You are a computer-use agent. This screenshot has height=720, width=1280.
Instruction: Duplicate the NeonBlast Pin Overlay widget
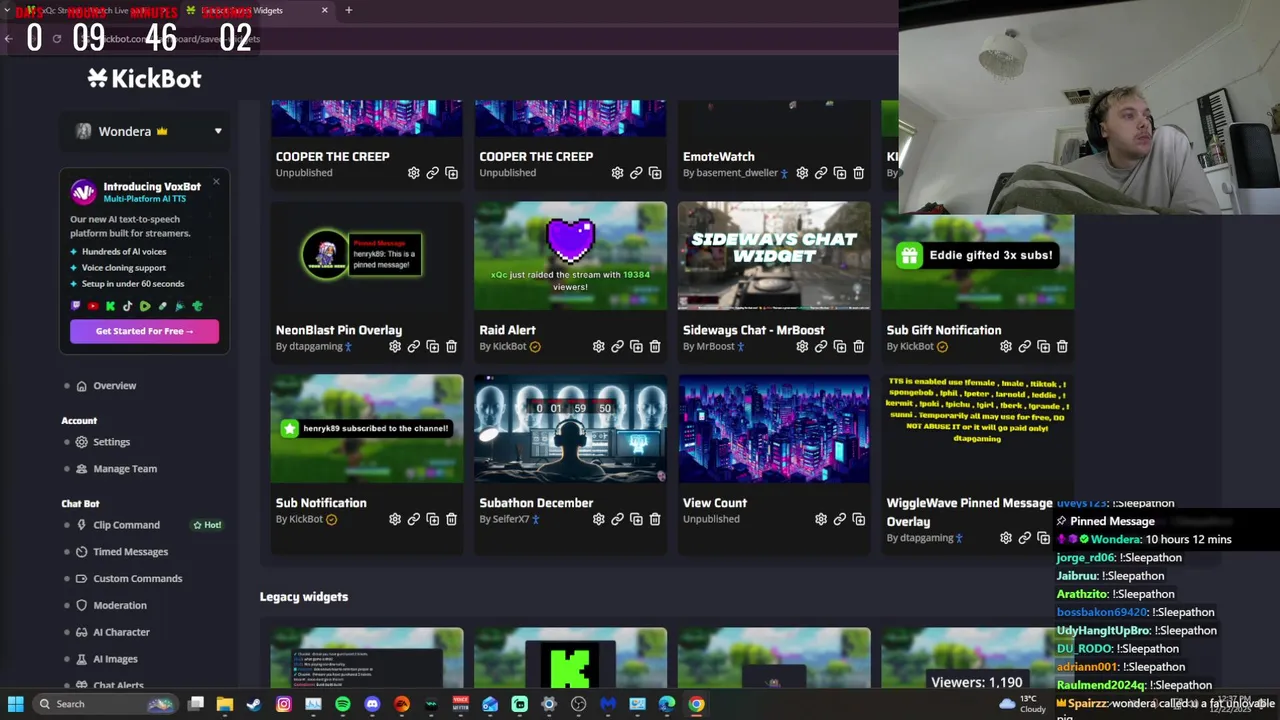pyautogui.click(x=433, y=346)
